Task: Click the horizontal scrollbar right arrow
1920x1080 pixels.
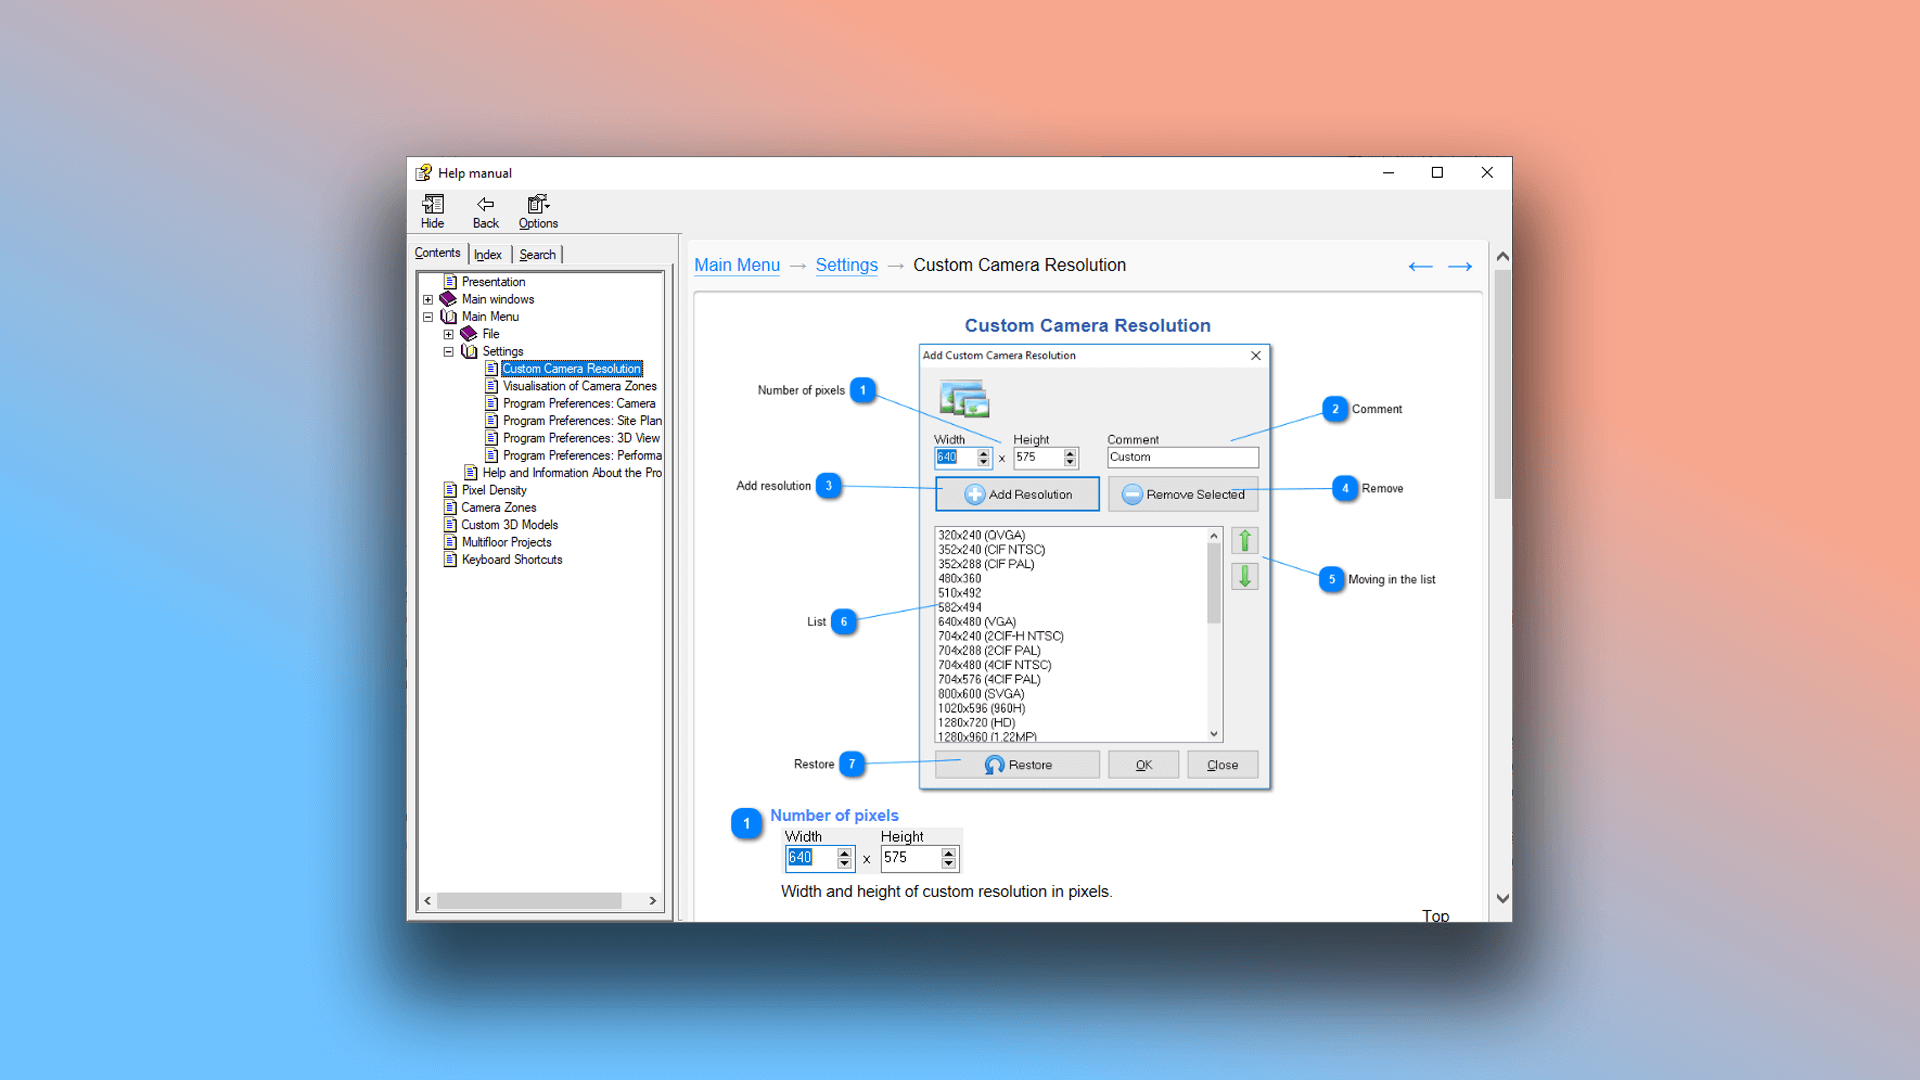Action: click(x=653, y=900)
